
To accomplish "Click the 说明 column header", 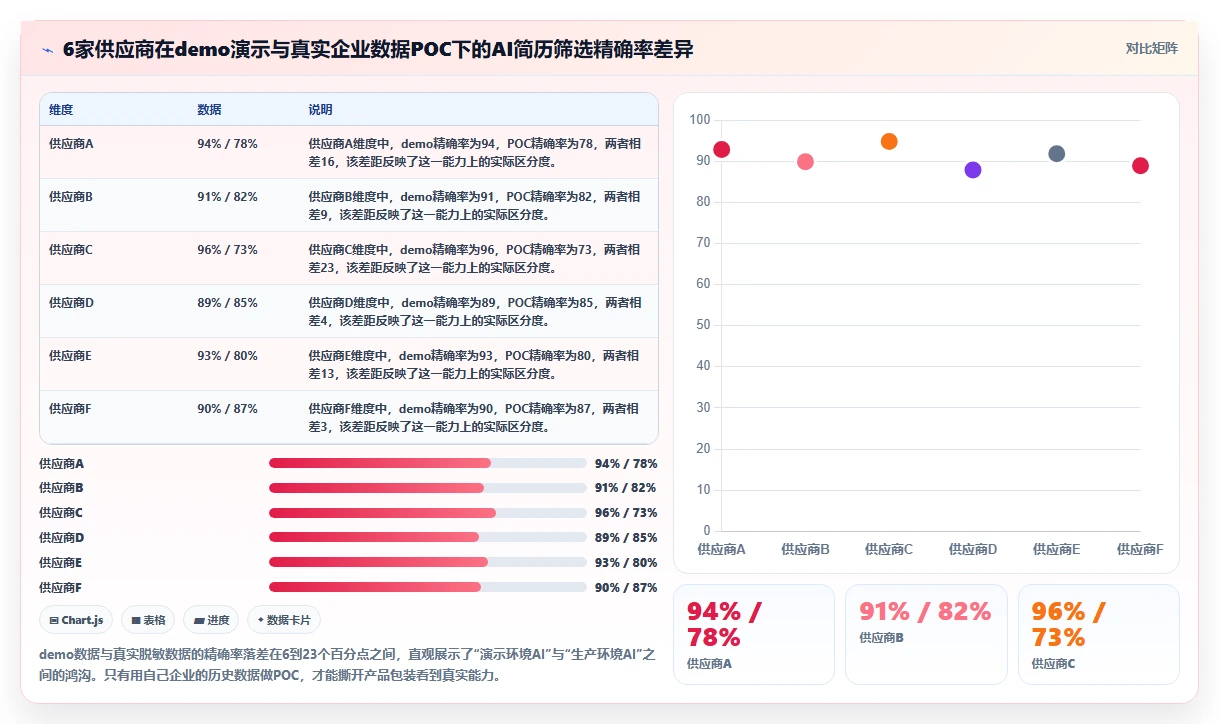I will [320, 110].
